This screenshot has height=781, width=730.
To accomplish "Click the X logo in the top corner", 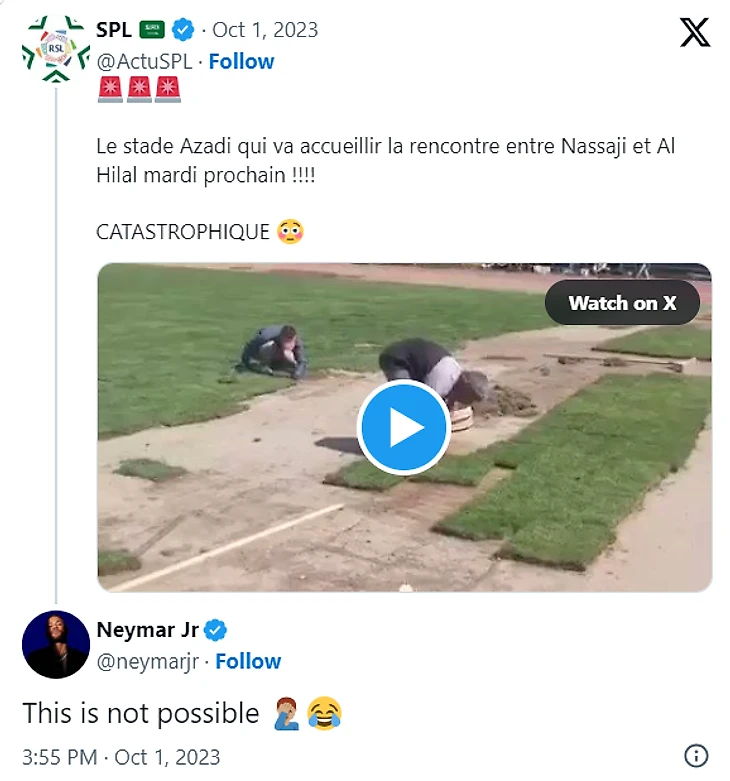I will pyautogui.click(x=695, y=32).
